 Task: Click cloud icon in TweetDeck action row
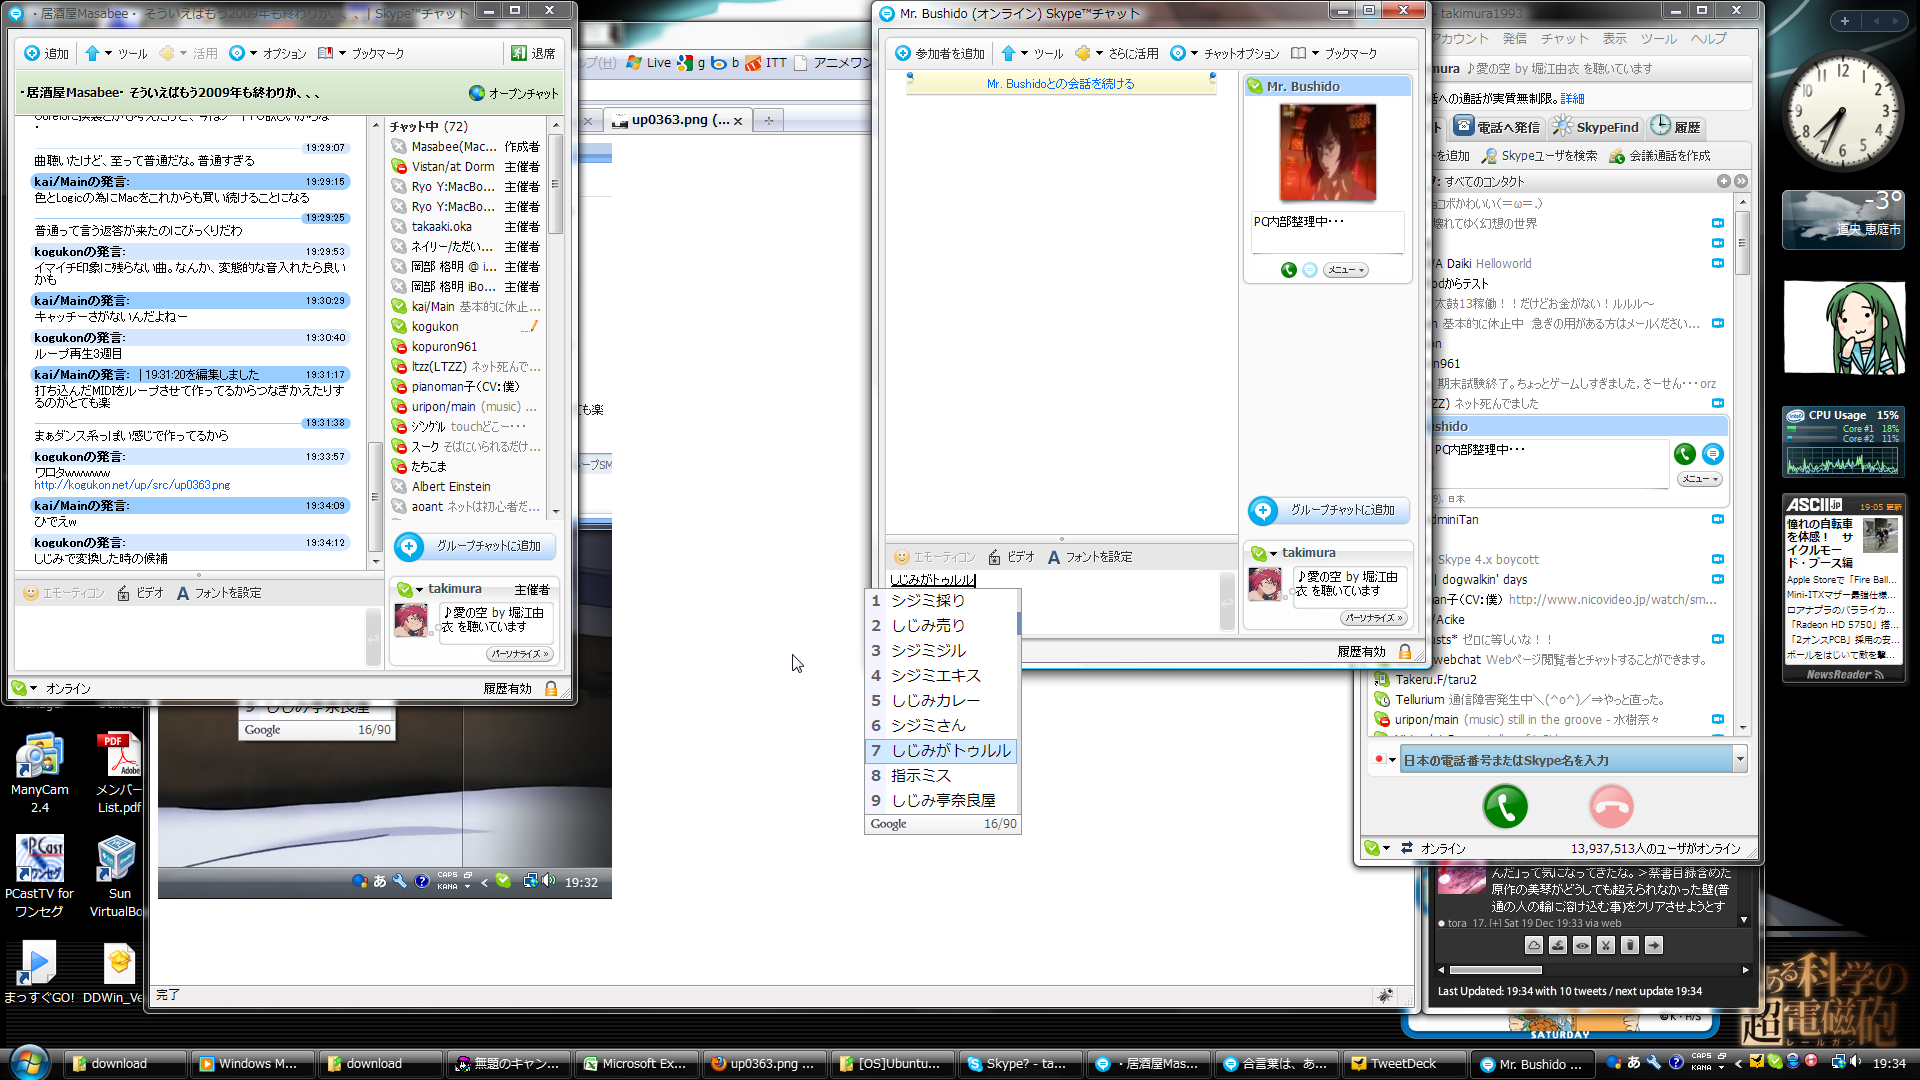click(1534, 946)
